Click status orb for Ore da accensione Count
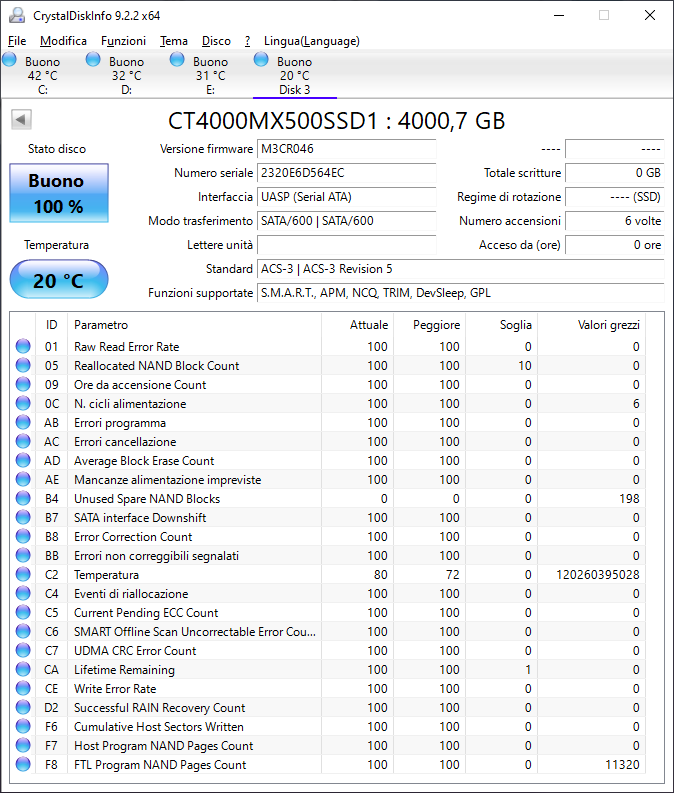Viewport: 674px width, 793px height. 23,384
